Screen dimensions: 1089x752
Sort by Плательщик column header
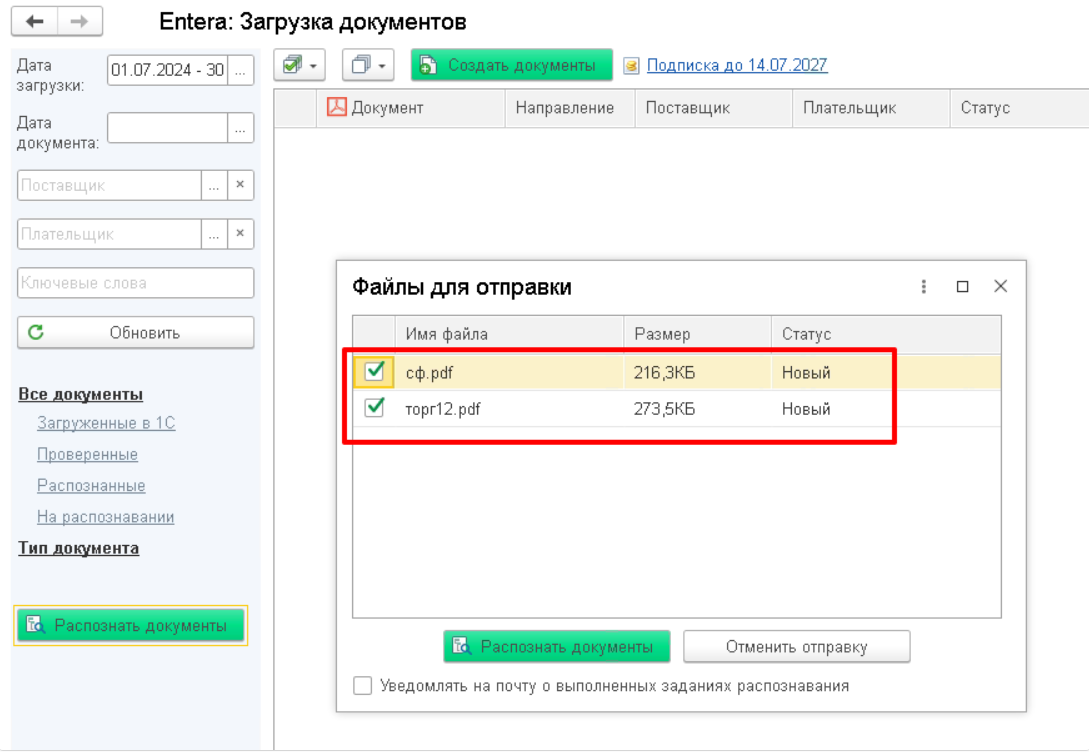[871, 108]
